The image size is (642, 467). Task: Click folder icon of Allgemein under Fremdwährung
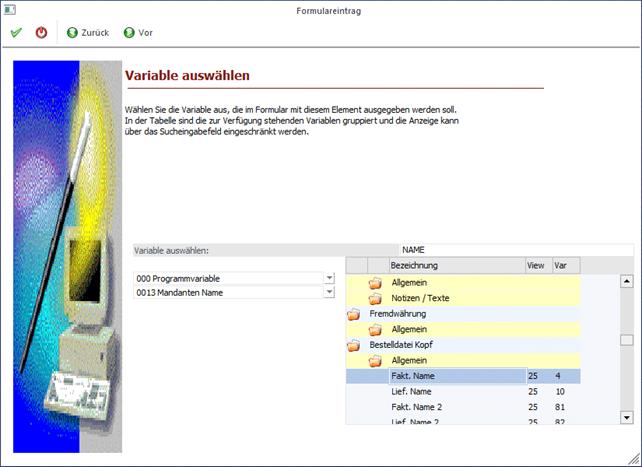tap(375, 329)
